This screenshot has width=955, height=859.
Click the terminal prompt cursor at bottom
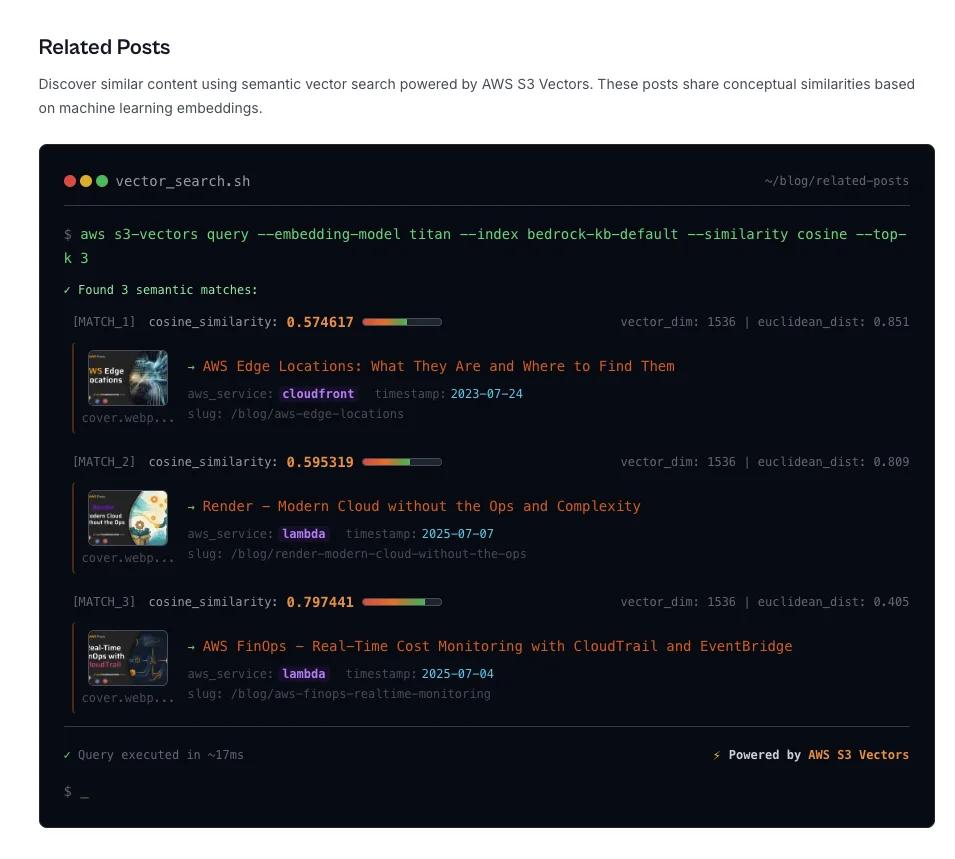[85, 792]
